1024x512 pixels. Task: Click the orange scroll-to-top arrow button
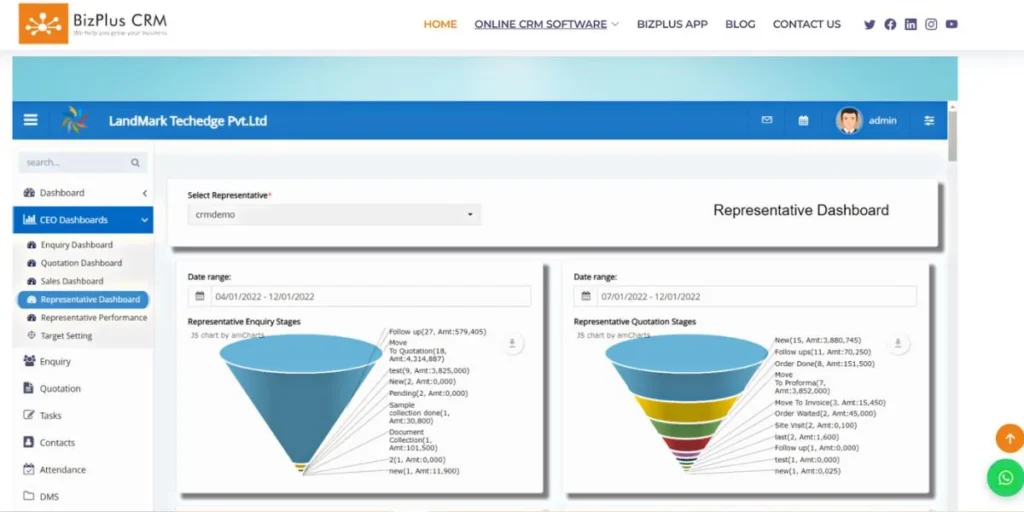pyautogui.click(x=1010, y=438)
